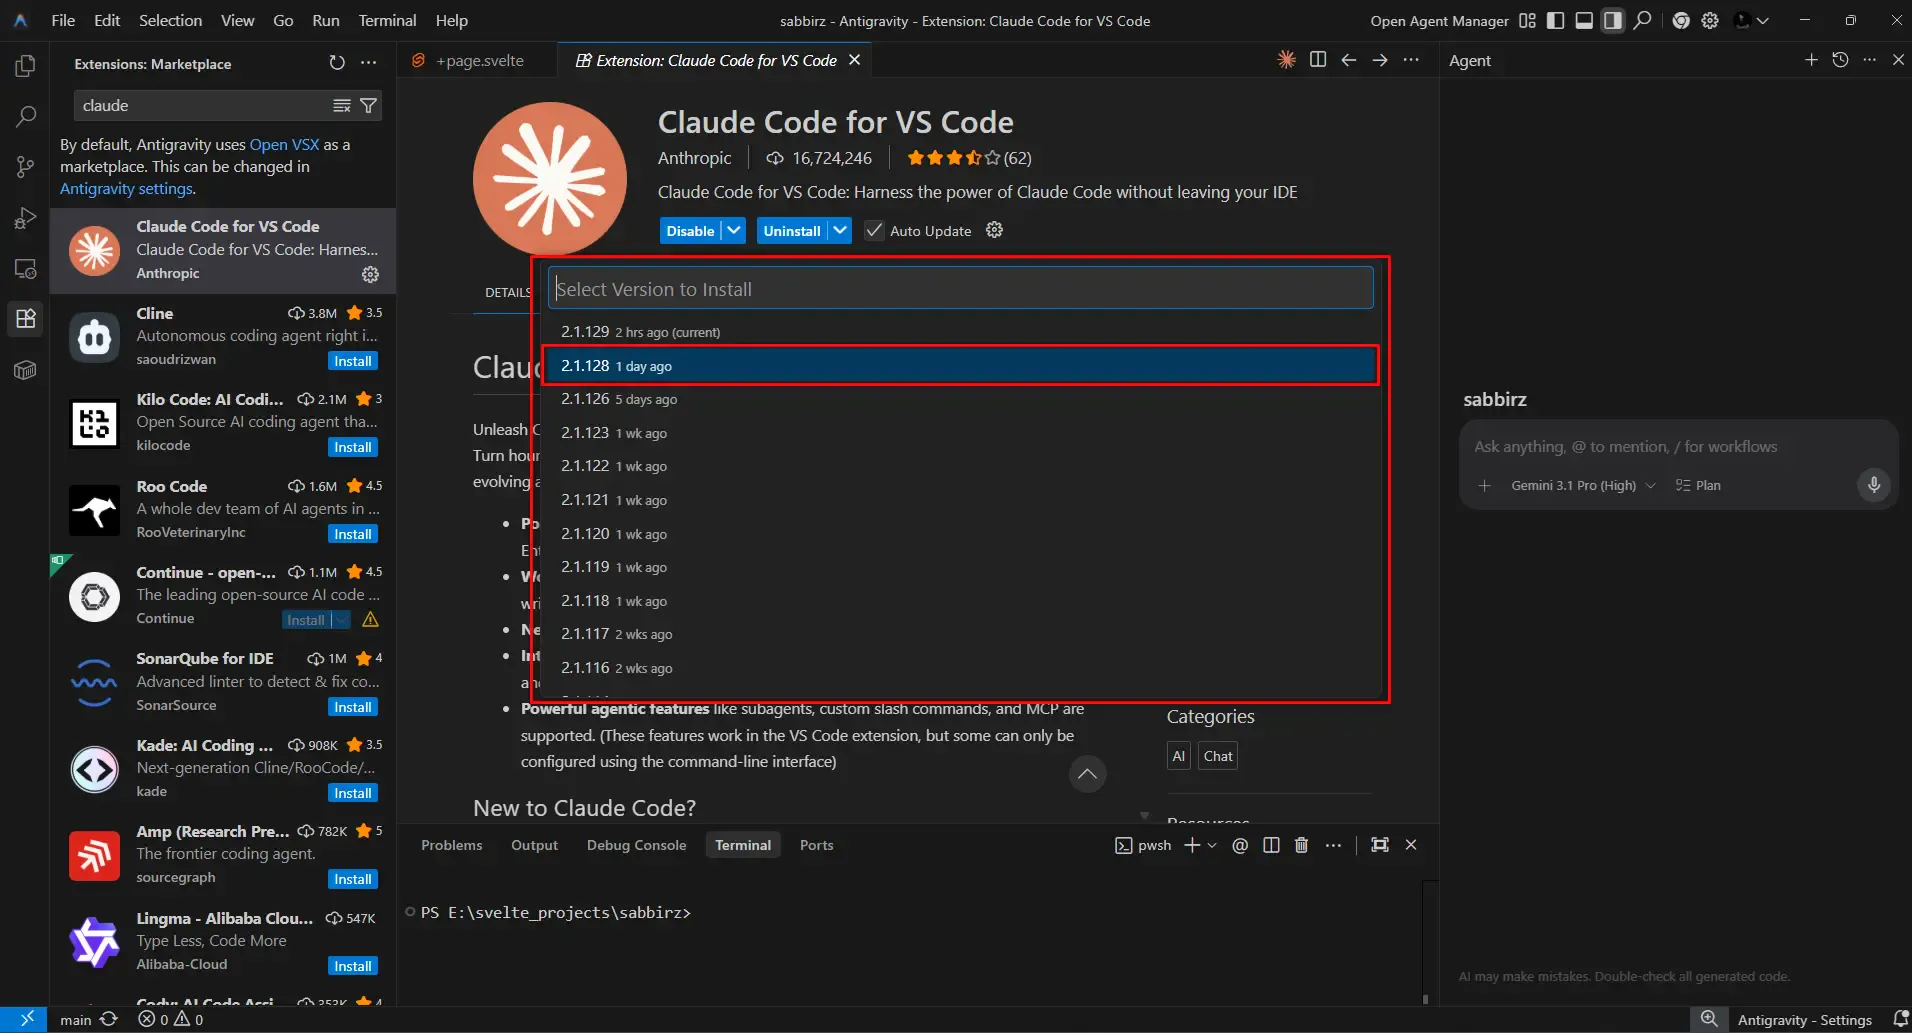Image resolution: width=1912 pixels, height=1033 pixels.
Task: Open notifications bell in status bar
Action: coord(1900,1020)
